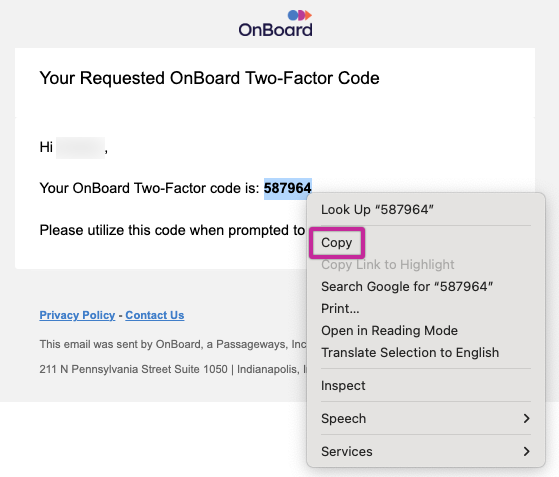
Task: Click the 'Please utilize this code' sentence
Action: (x=172, y=230)
